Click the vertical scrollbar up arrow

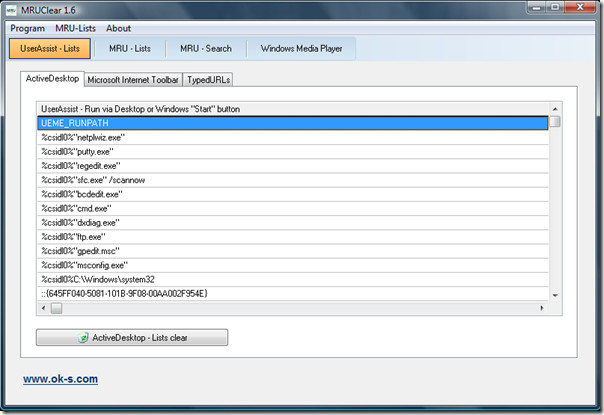pos(555,109)
